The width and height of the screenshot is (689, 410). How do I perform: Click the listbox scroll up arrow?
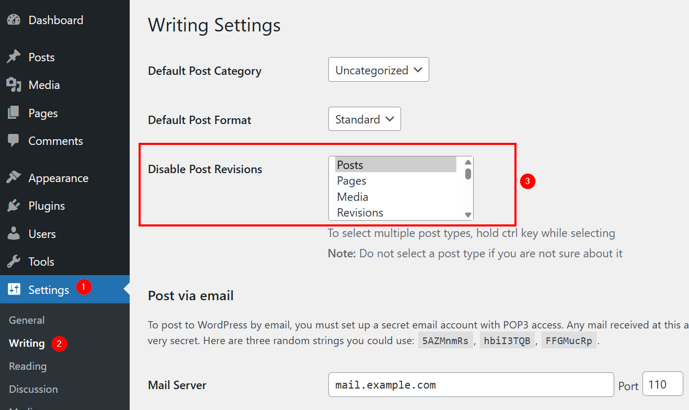click(x=468, y=162)
